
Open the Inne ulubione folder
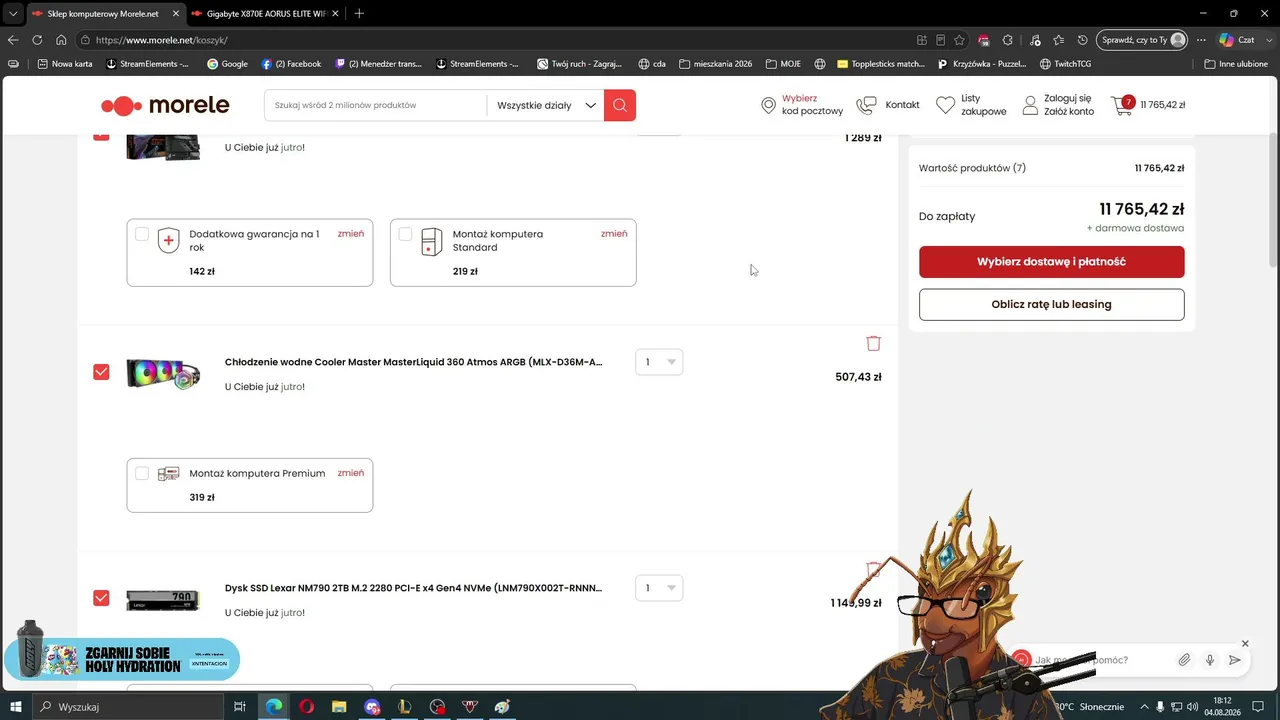point(1236,64)
